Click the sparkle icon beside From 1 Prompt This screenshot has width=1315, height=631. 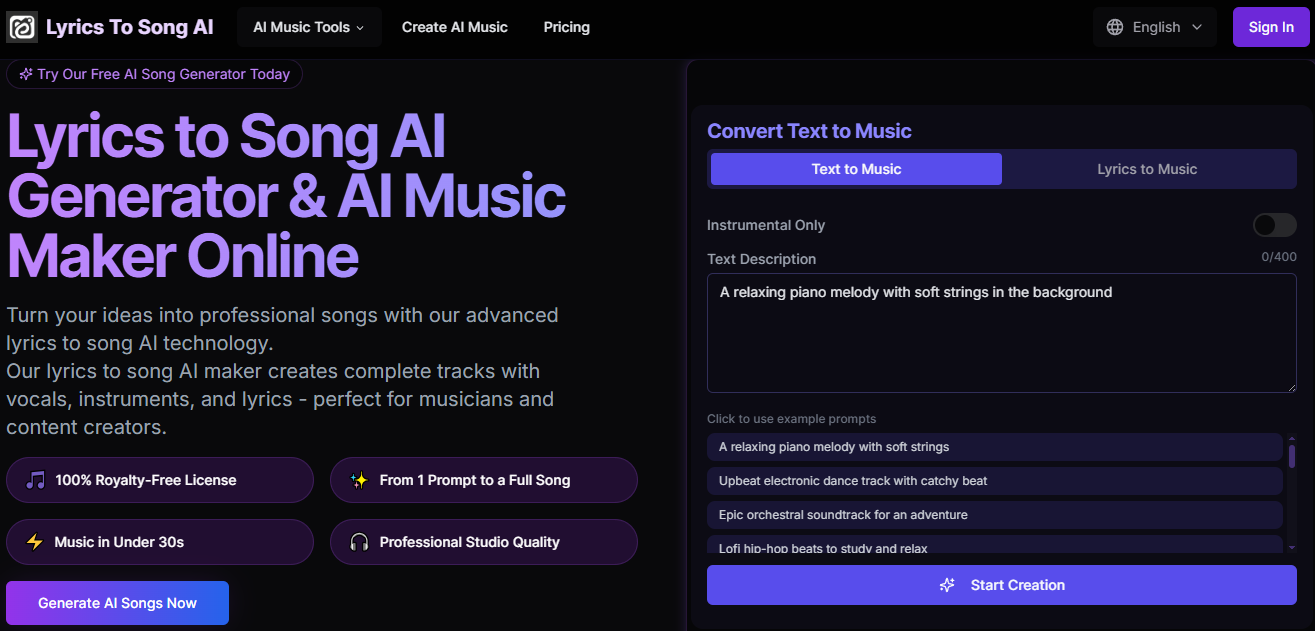click(359, 480)
